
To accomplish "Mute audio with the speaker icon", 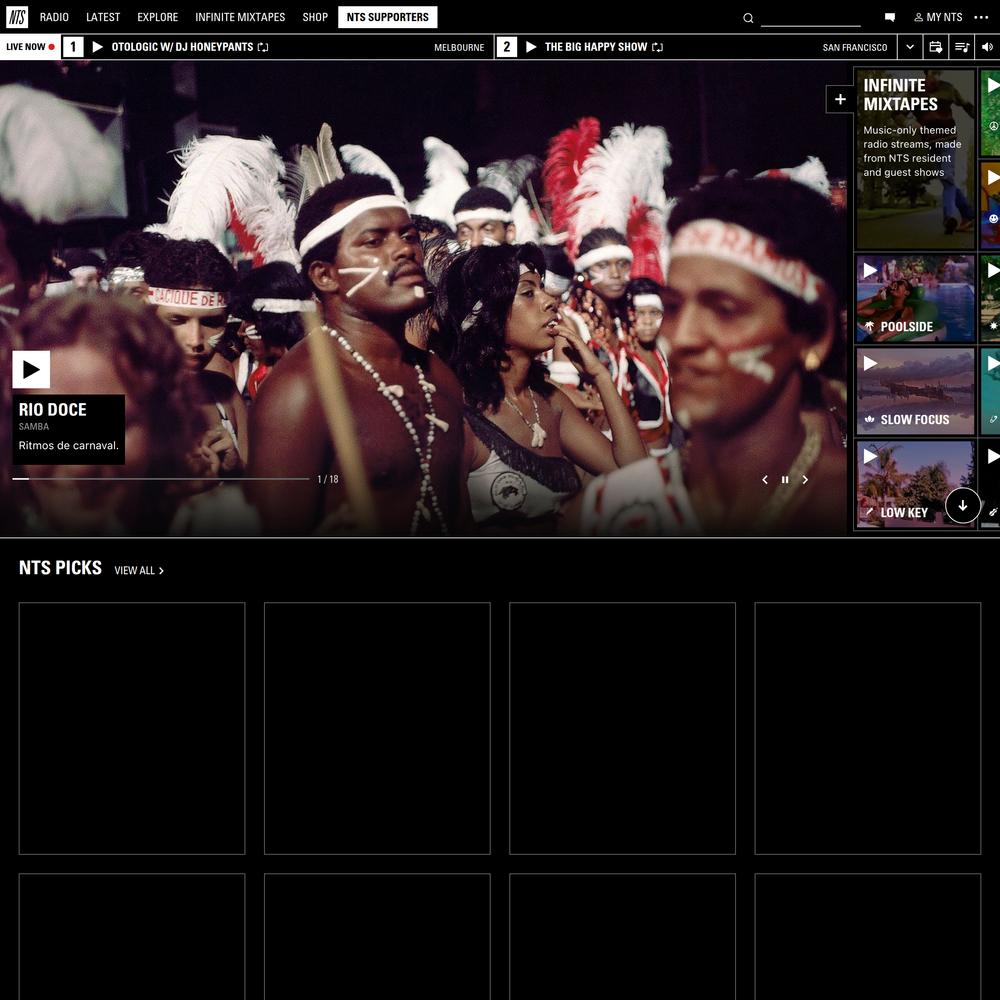I will click(x=987, y=47).
